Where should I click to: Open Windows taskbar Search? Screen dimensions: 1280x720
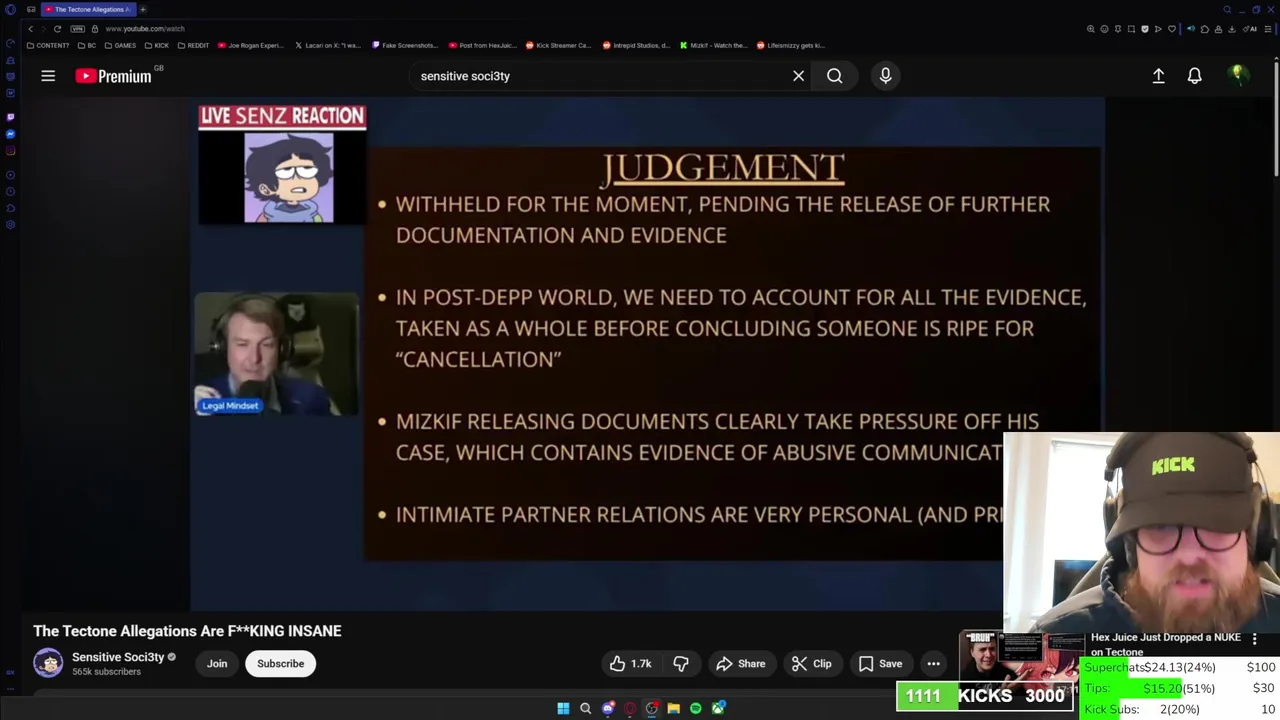coord(585,708)
